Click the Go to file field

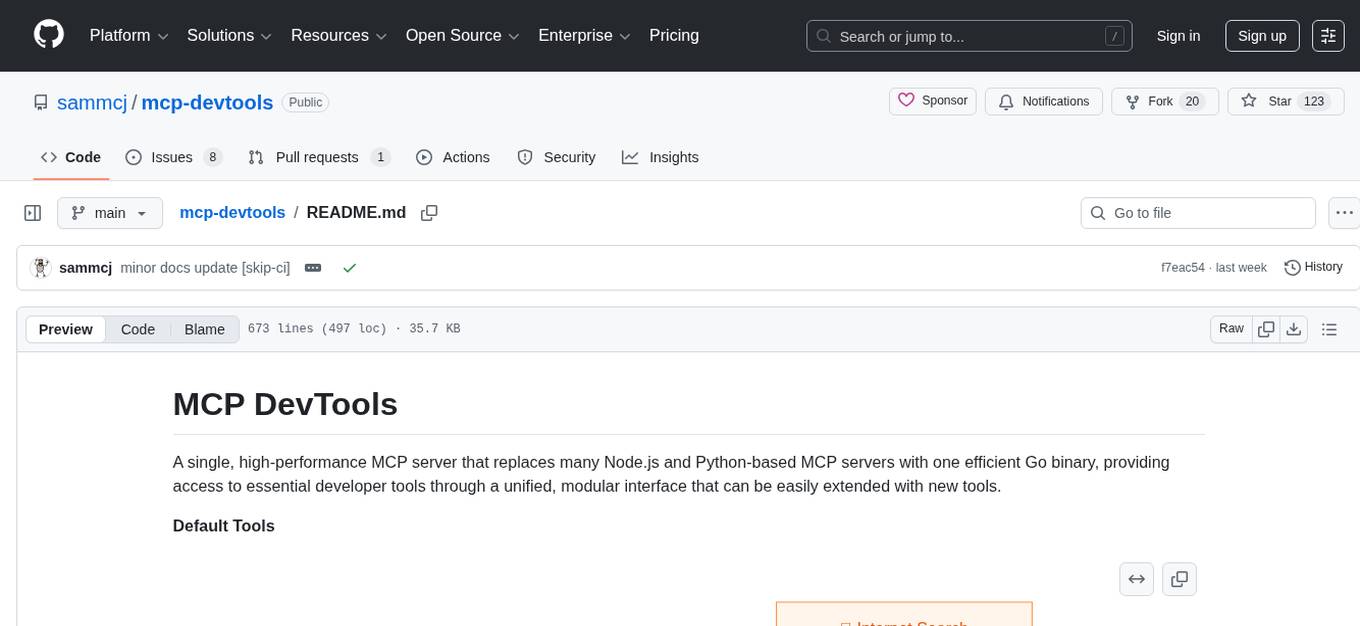click(x=1197, y=212)
